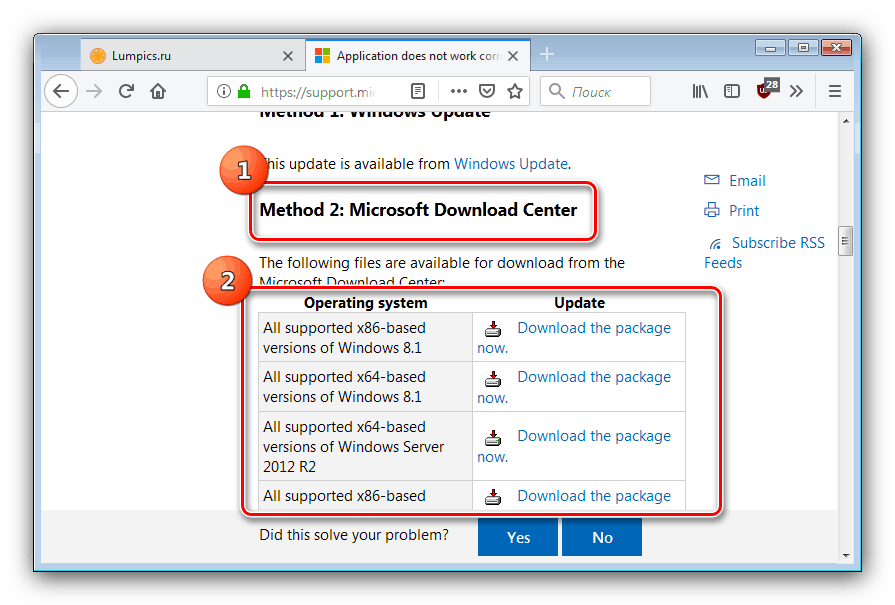
Task: Close the Application does not work tab
Action: point(513,56)
